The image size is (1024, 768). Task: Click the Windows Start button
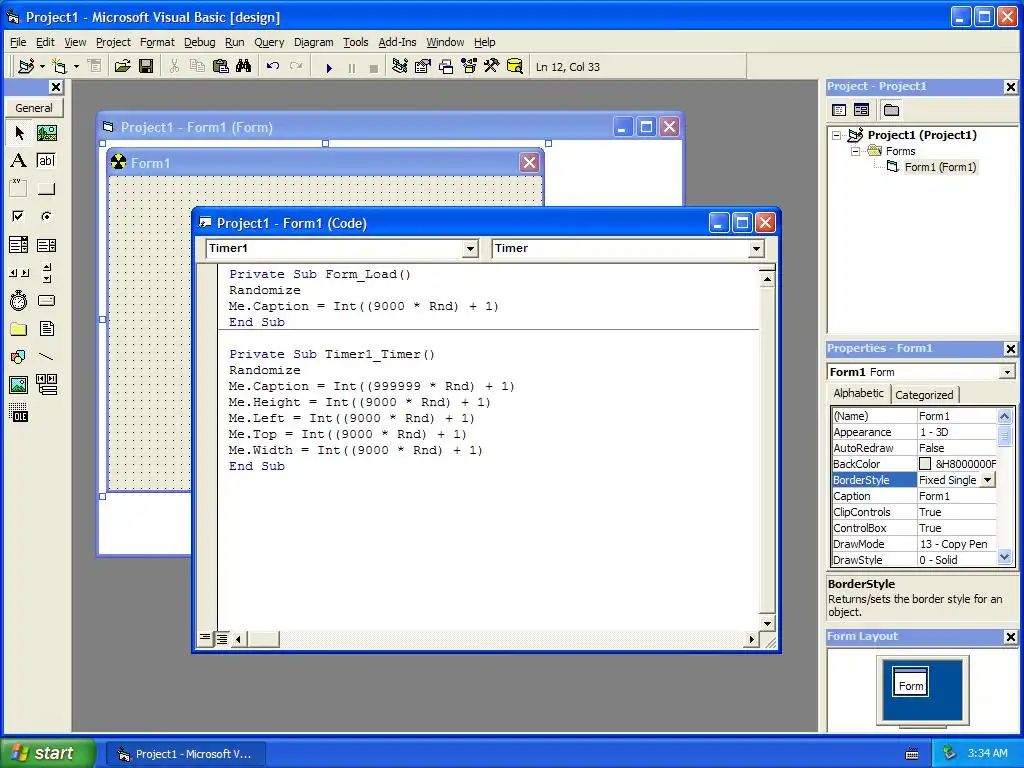pyautogui.click(x=46, y=753)
